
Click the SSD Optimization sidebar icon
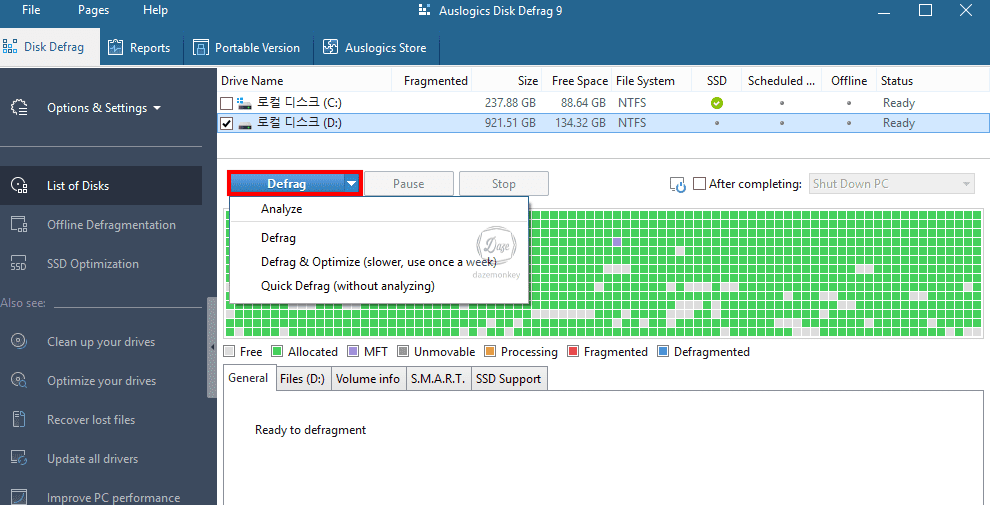coord(19,264)
